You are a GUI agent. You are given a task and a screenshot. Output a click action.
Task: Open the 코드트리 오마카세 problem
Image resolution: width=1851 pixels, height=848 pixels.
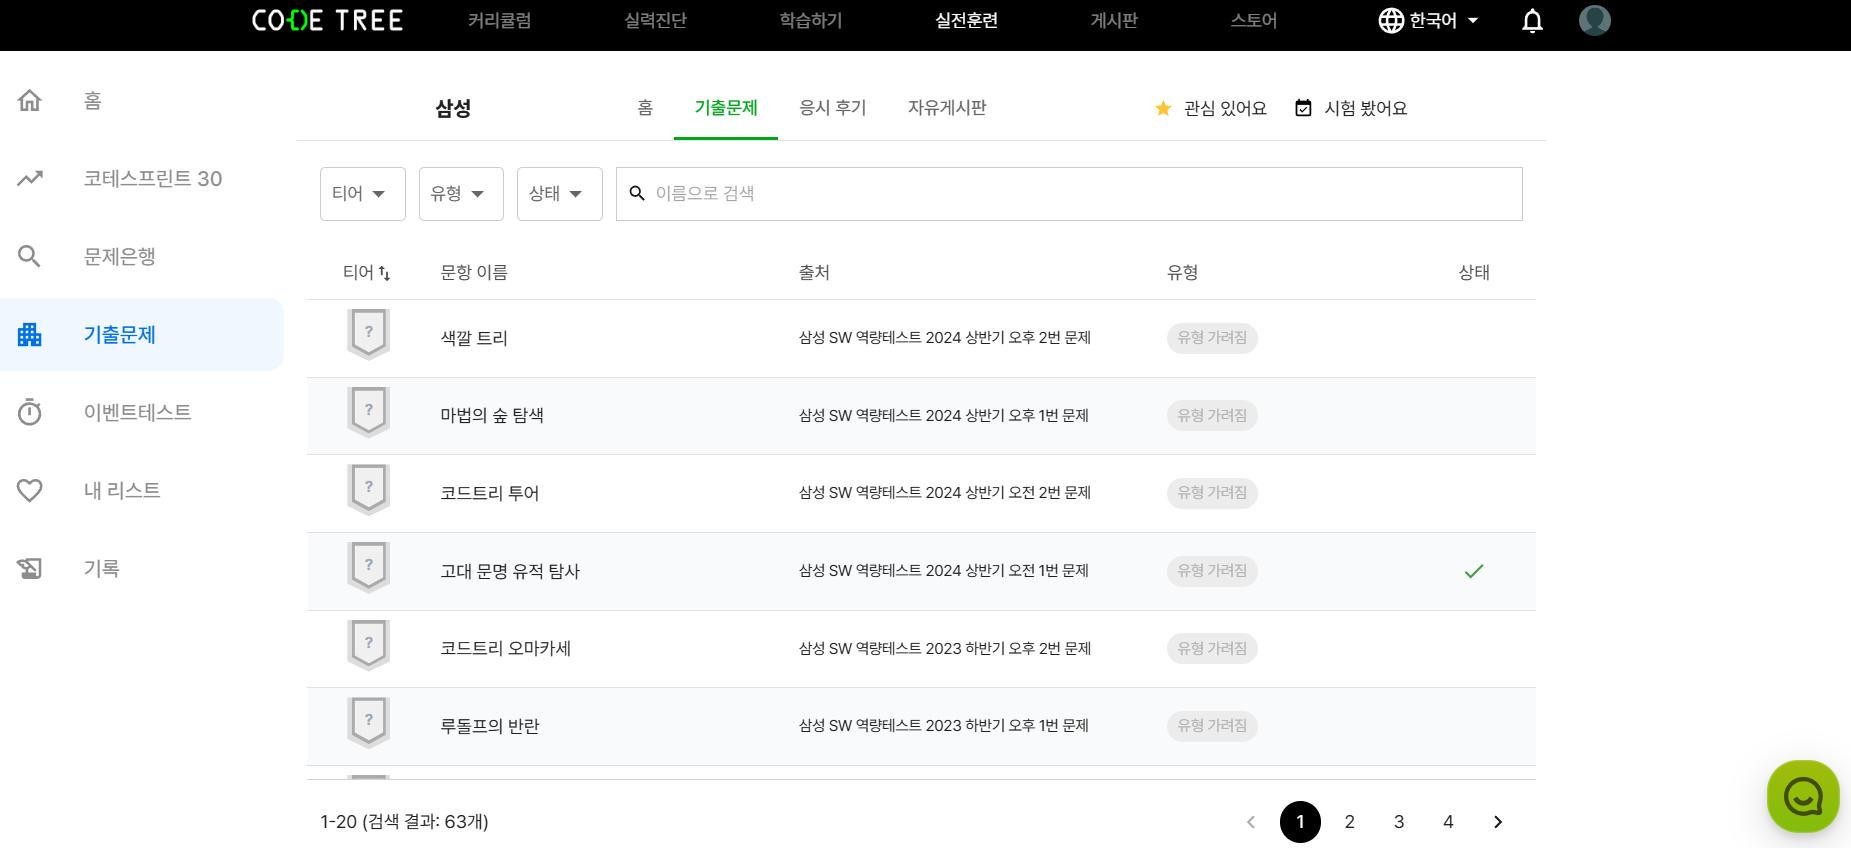pyautogui.click(x=506, y=648)
